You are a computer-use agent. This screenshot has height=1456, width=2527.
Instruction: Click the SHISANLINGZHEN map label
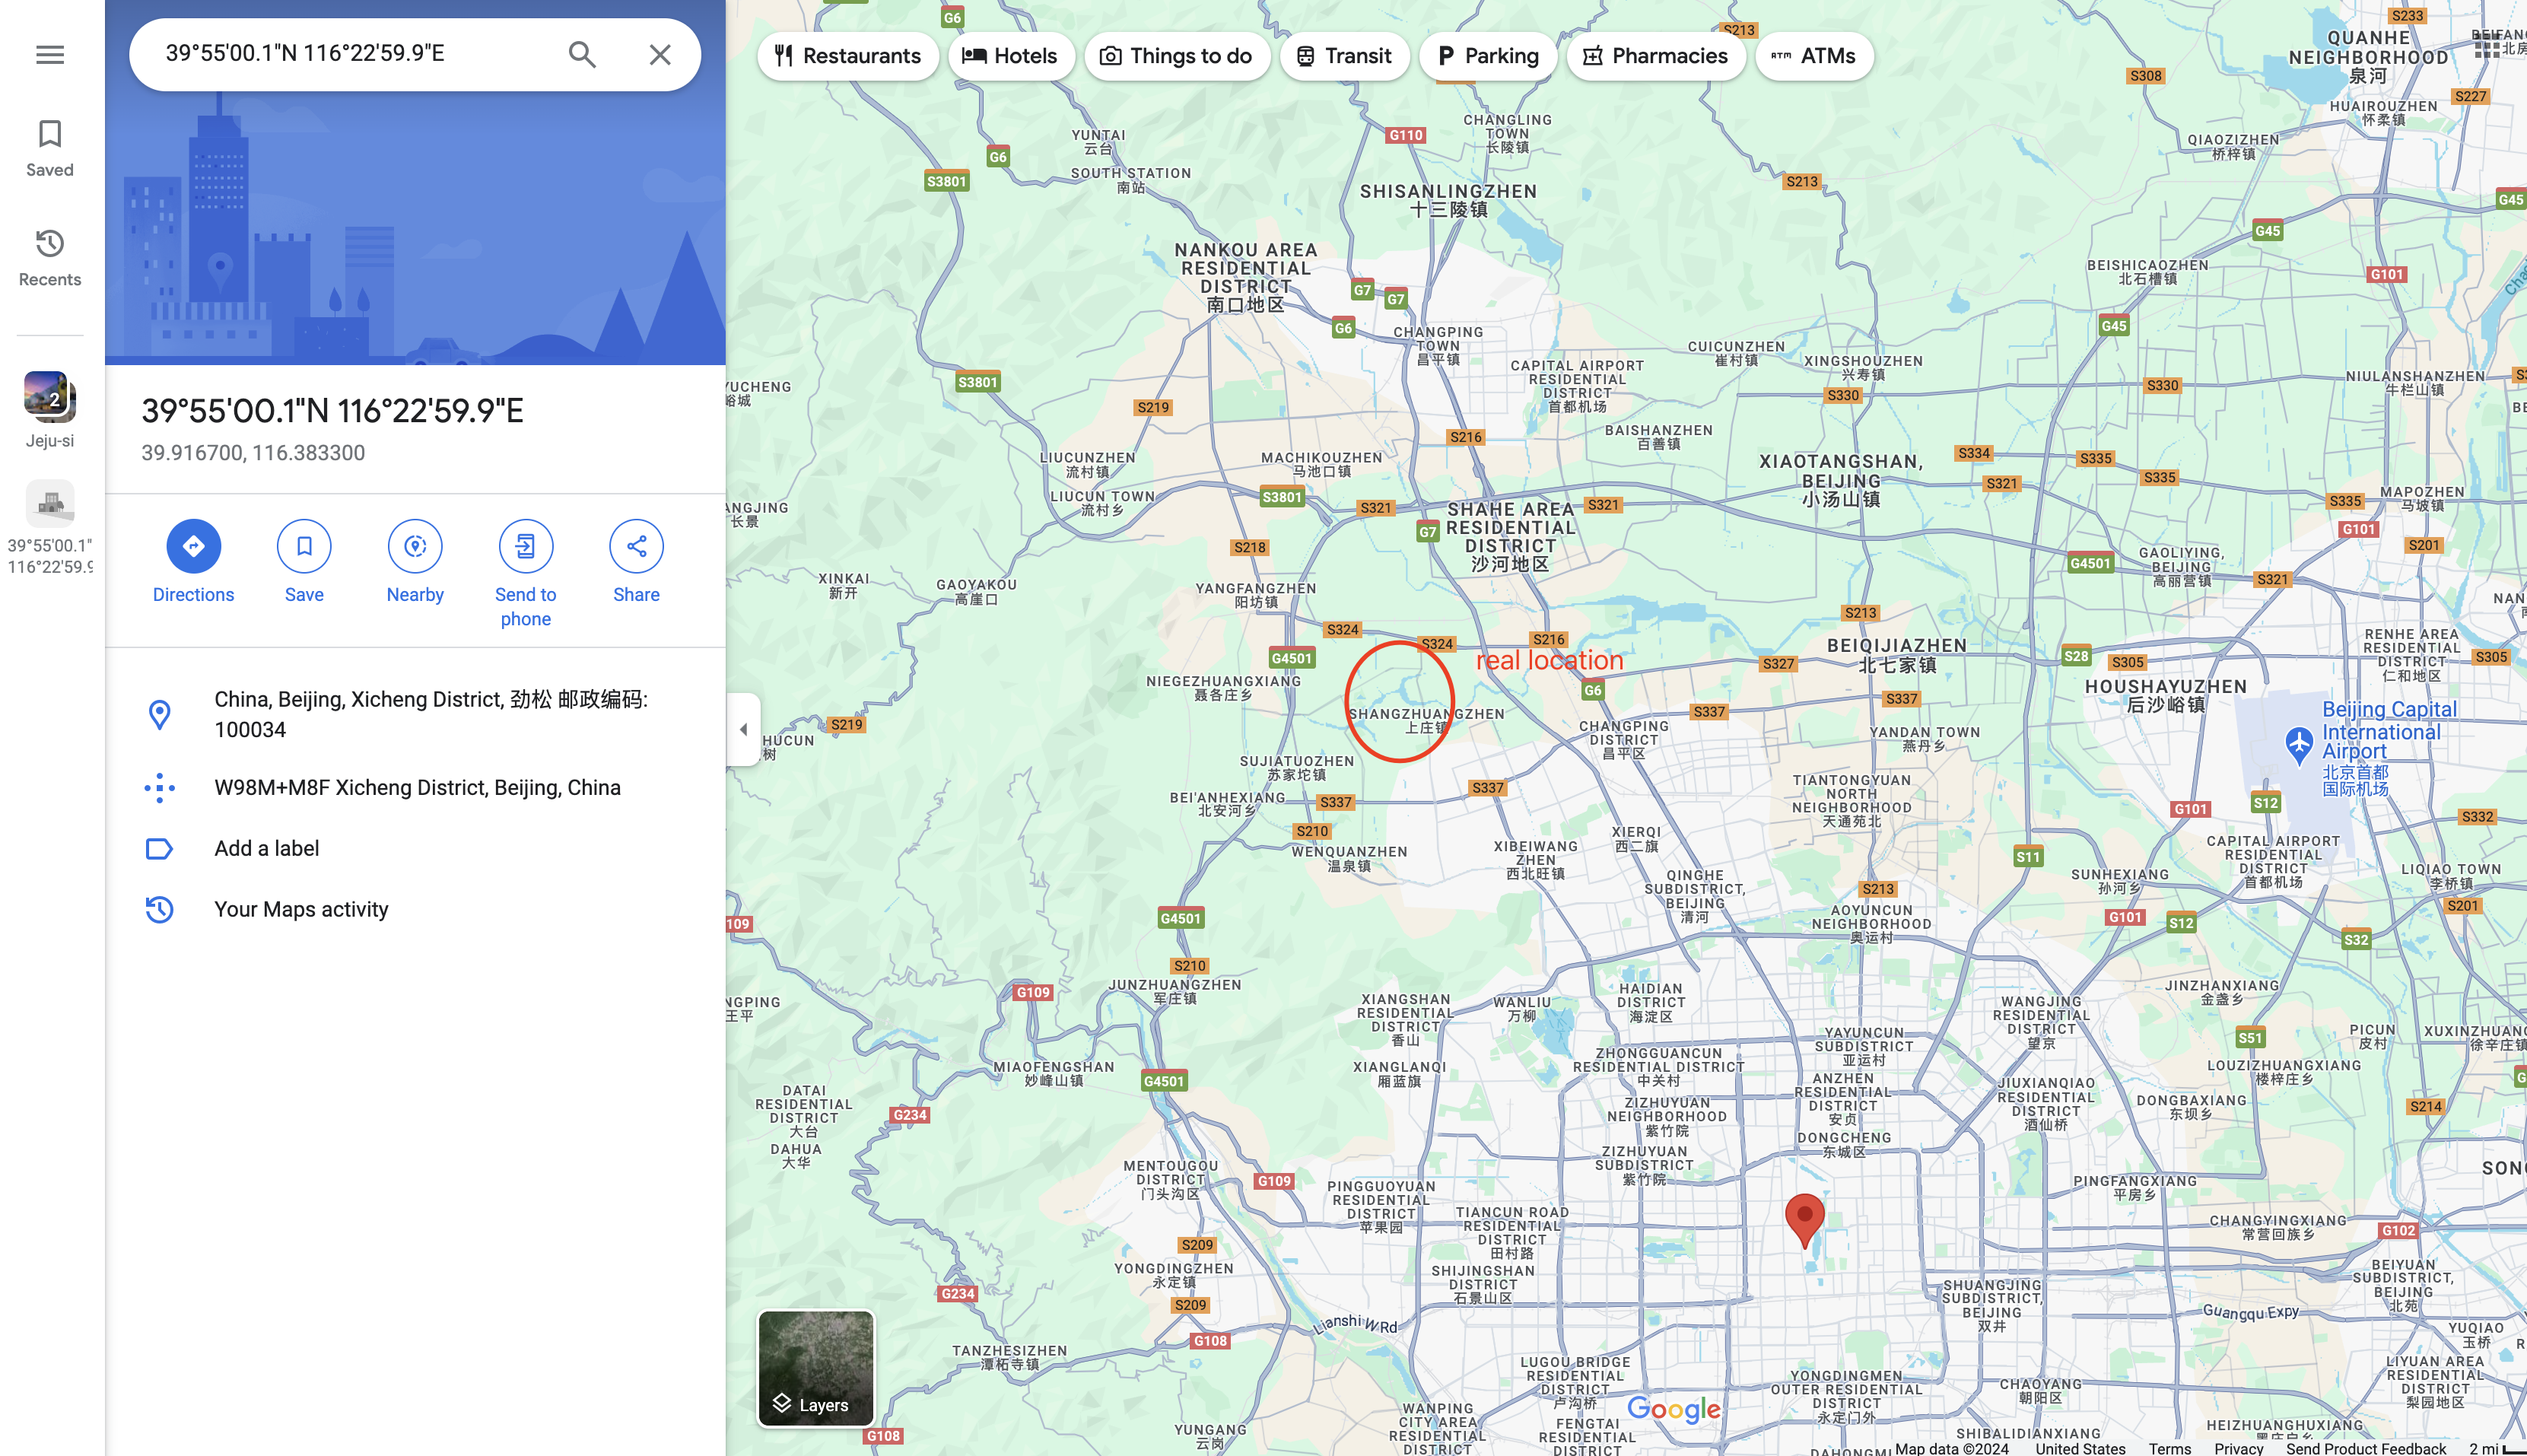pyautogui.click(x=1448, y=200)
